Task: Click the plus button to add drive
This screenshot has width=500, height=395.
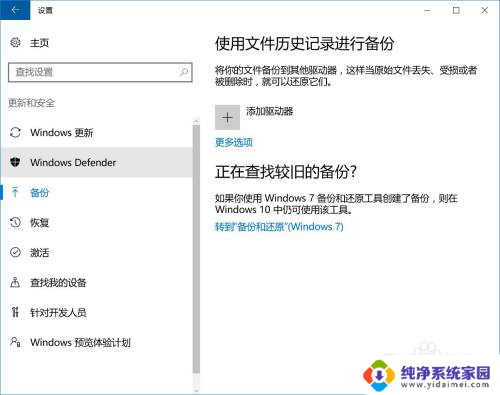Action: tap(227, 117)
